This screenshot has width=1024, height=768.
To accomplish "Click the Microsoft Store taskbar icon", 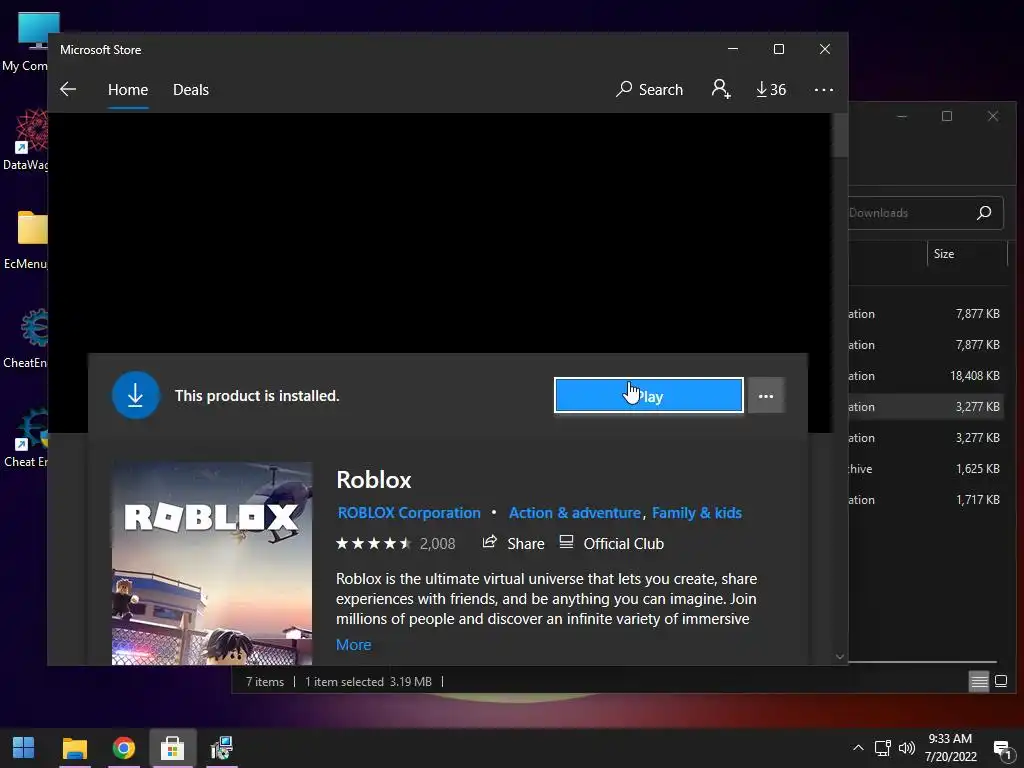I will 172,748.
